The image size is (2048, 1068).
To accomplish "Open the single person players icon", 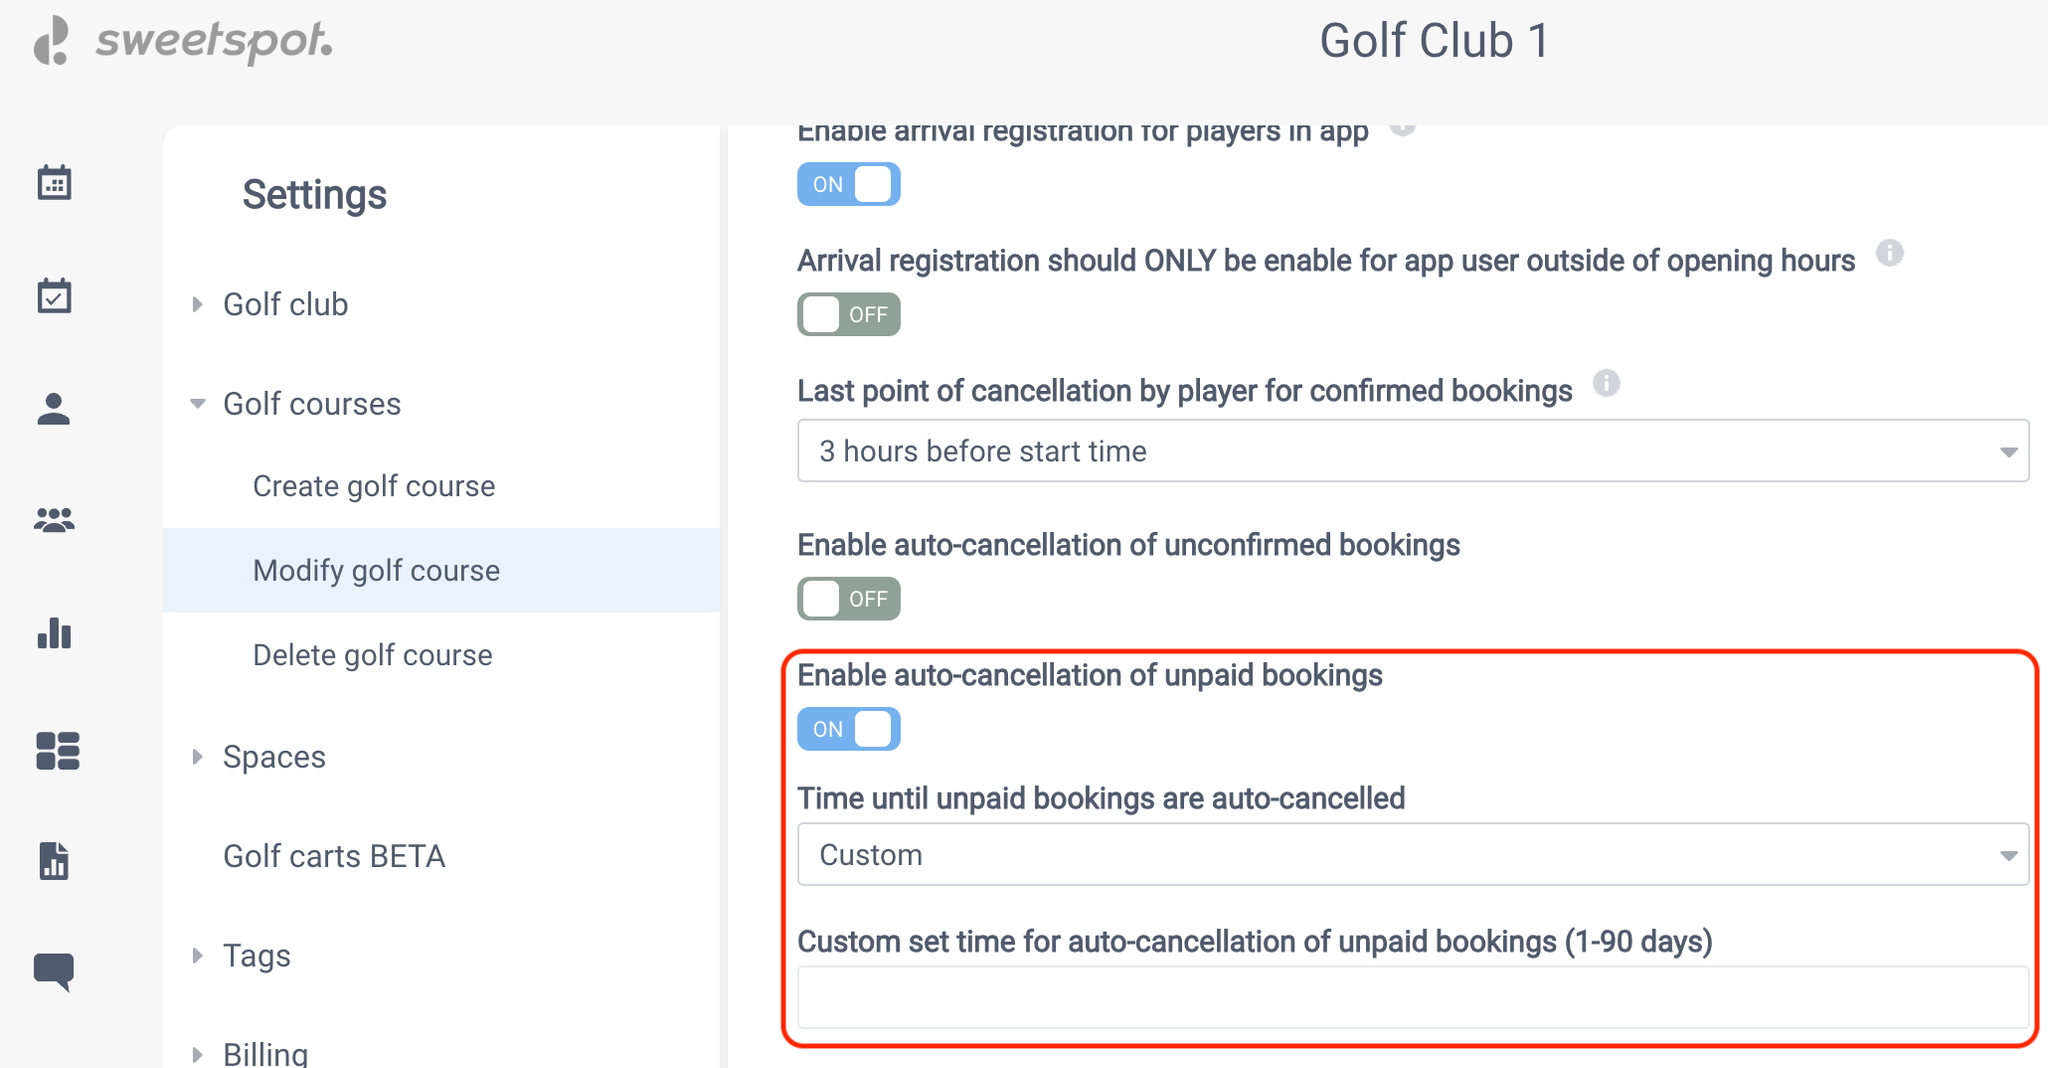I will coord(54,409).
